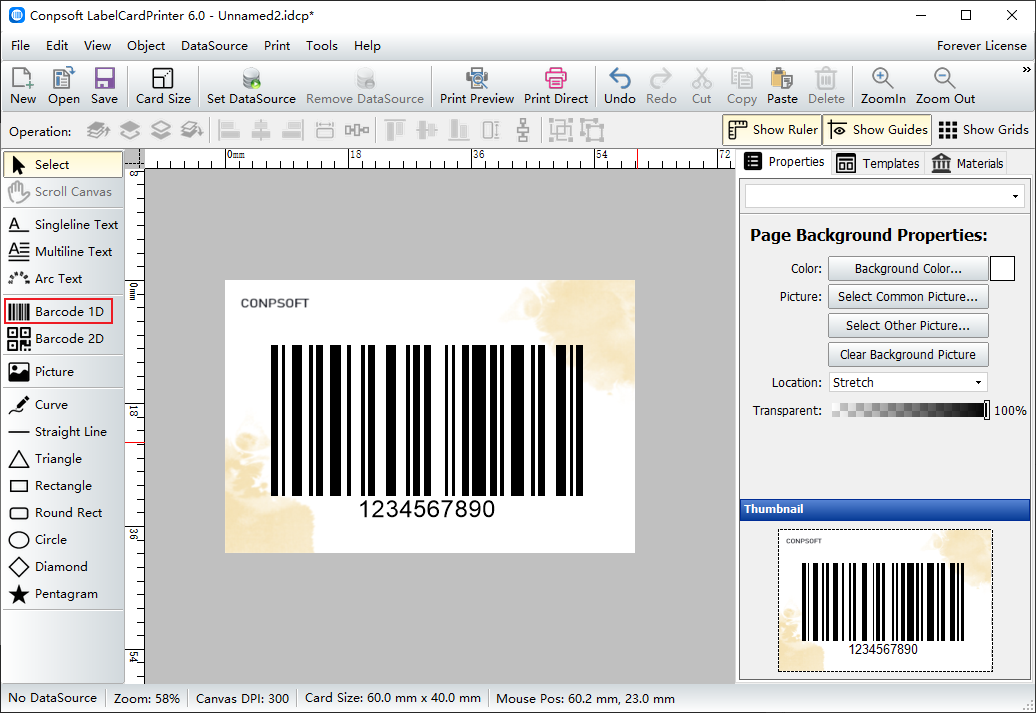
Task: Open the View menu
Action: click(x=97, y=46)
